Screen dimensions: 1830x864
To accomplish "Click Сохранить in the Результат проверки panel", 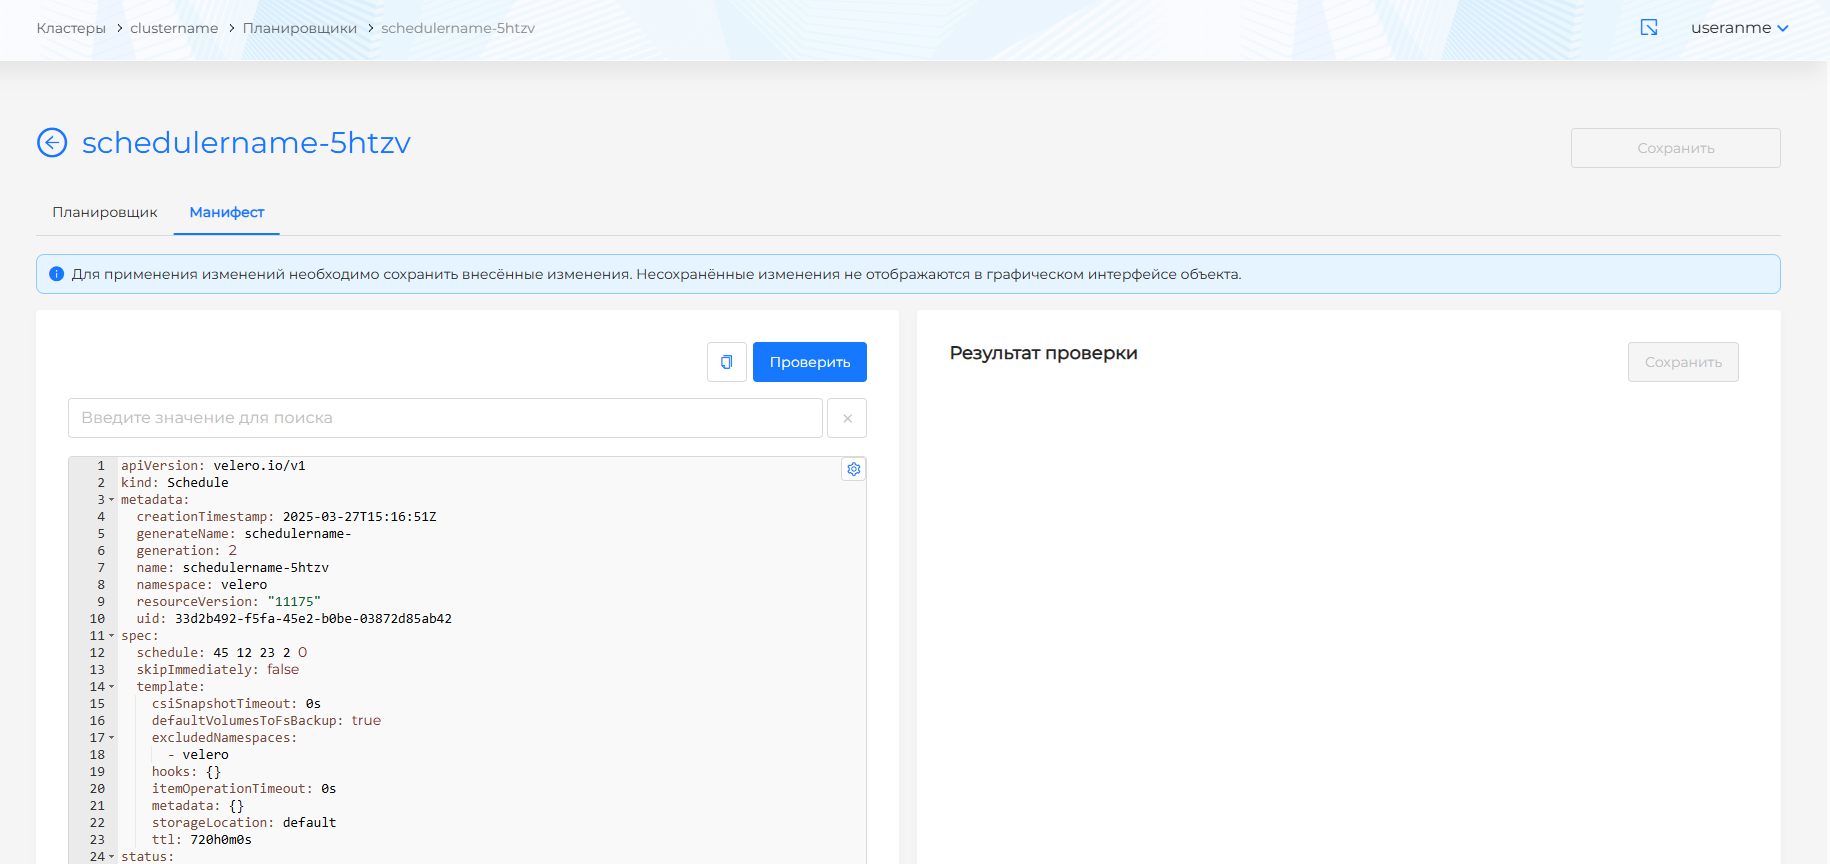I will [x=1683, y=362].
